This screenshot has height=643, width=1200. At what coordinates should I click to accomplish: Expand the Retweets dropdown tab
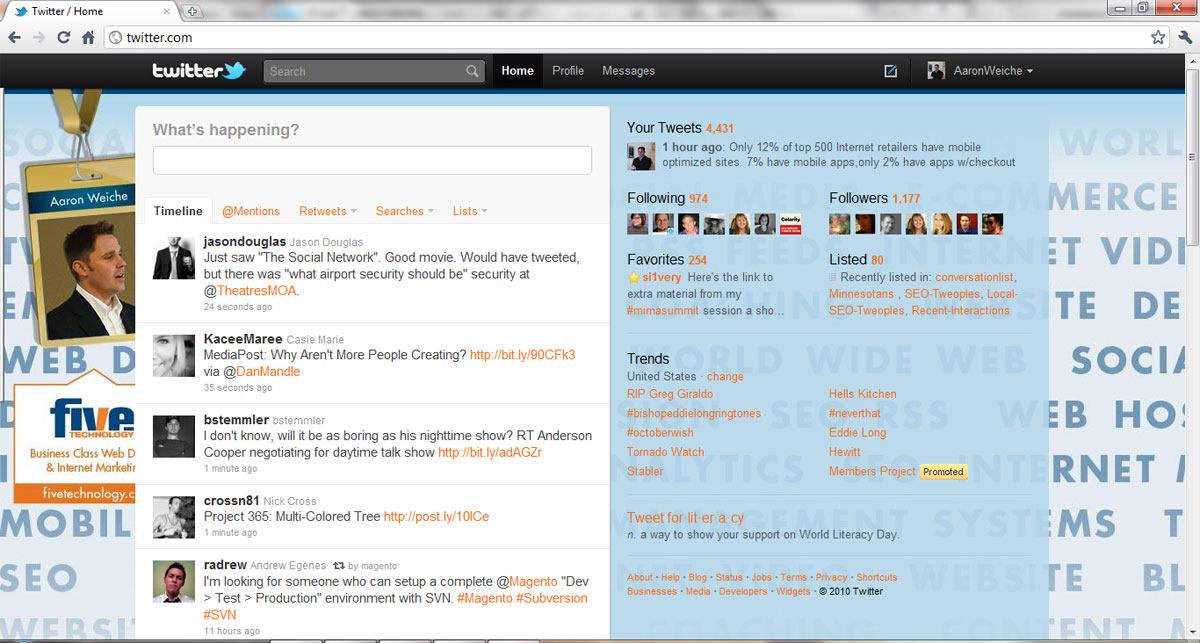click(x=329, y=211)
